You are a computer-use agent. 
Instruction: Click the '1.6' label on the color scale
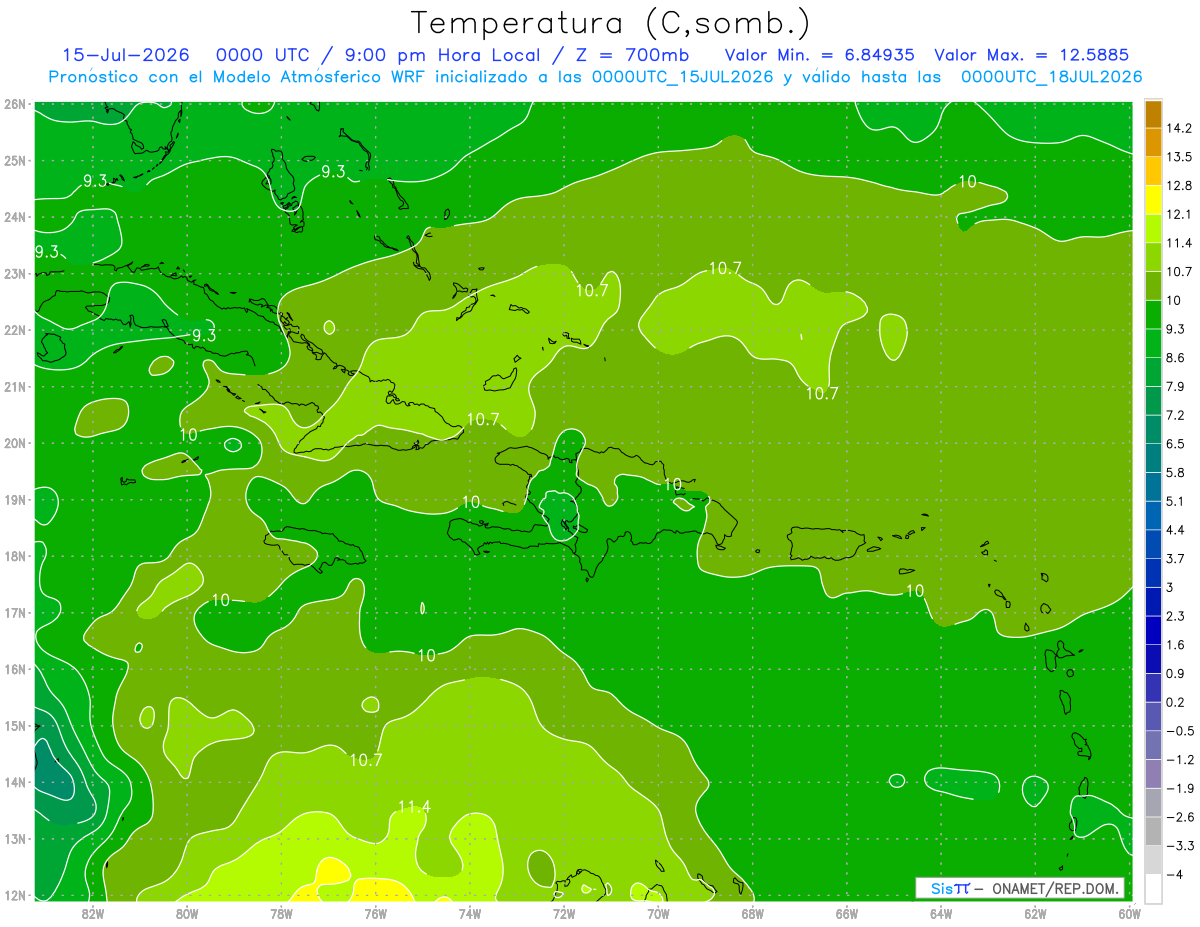click(1176, 645)
